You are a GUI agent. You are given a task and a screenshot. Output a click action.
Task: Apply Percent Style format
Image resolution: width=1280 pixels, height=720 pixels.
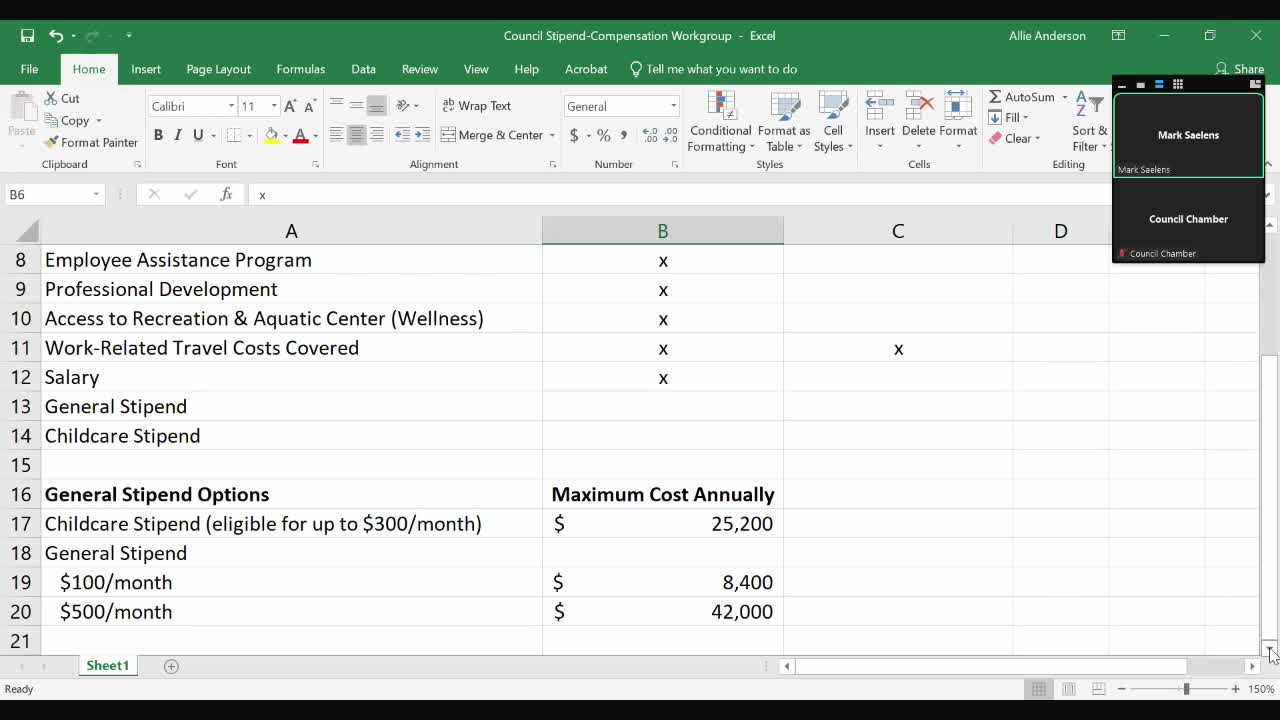coord(603,135)
